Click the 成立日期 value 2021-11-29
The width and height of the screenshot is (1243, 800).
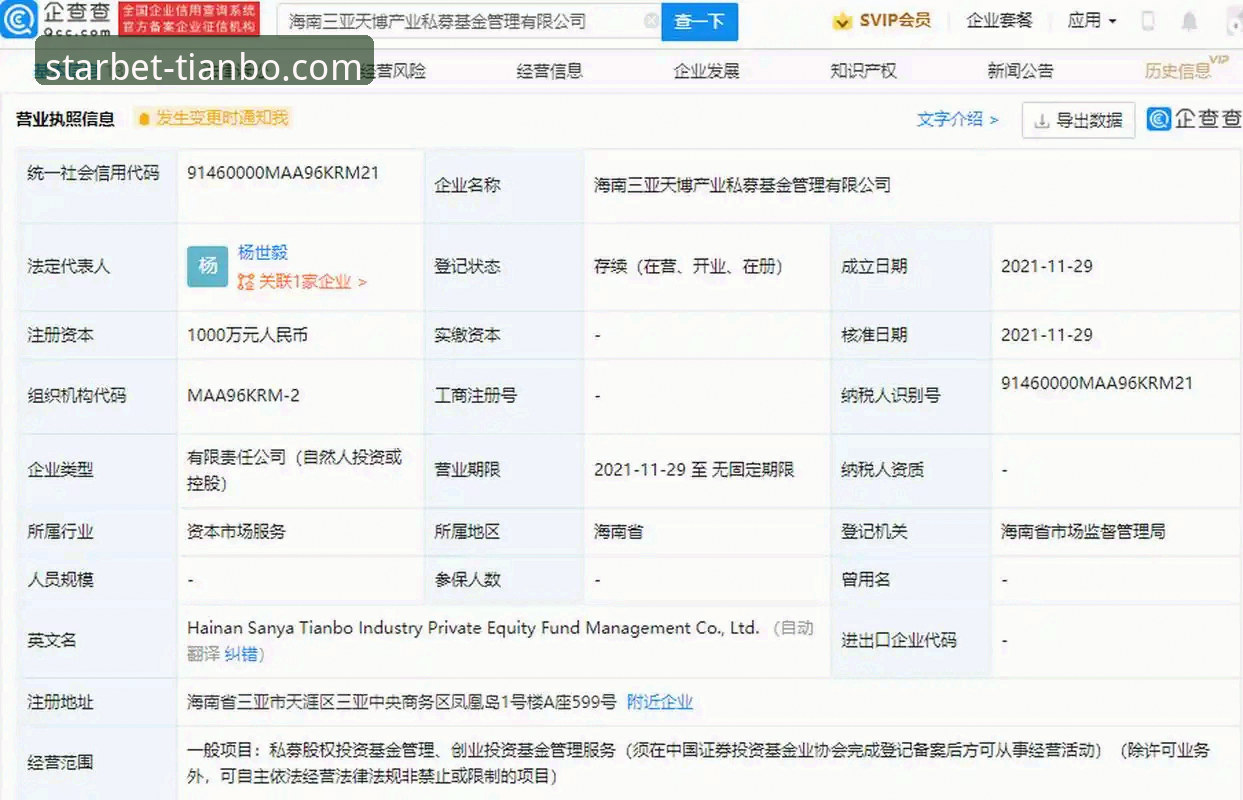pyautogui.click(x=1047, y=267)
